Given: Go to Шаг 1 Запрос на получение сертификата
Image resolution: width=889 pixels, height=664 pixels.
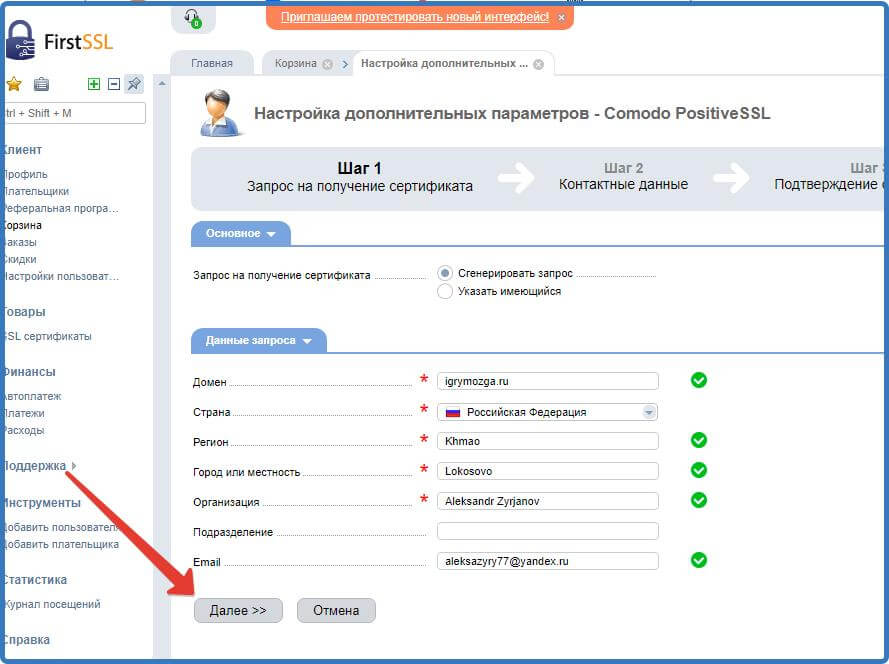Looking at the screenshot, I should pyautogui.click(x=359, y=177).
